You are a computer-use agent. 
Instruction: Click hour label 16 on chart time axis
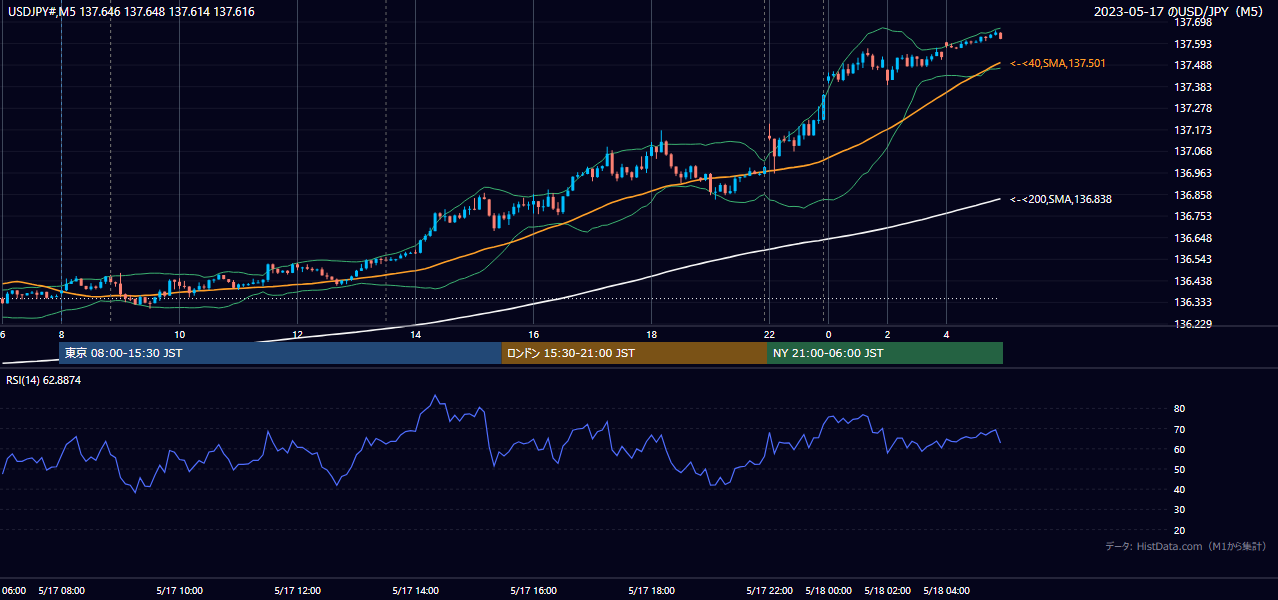pyautogui.click(x=533, y=334)
